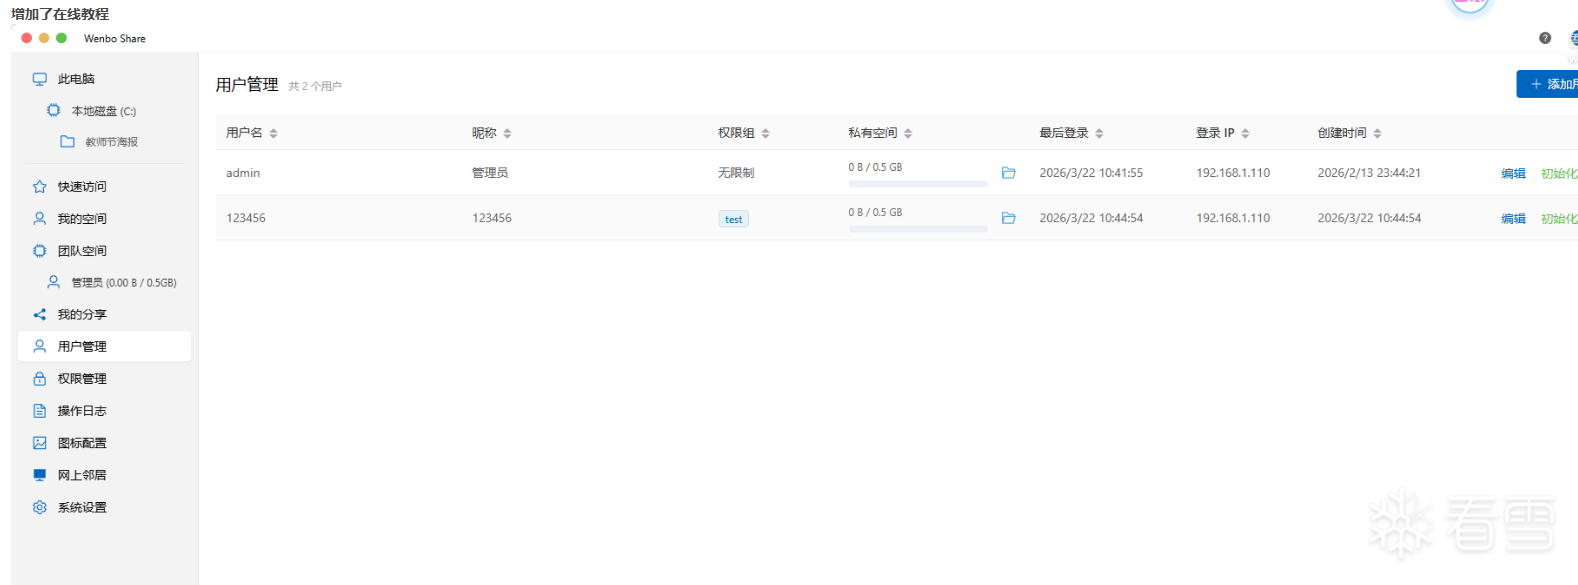Click the 此电脑 monitor icon
Image resolution: width=1578 pixels, height=585 pixels.
tap(40, 79)
